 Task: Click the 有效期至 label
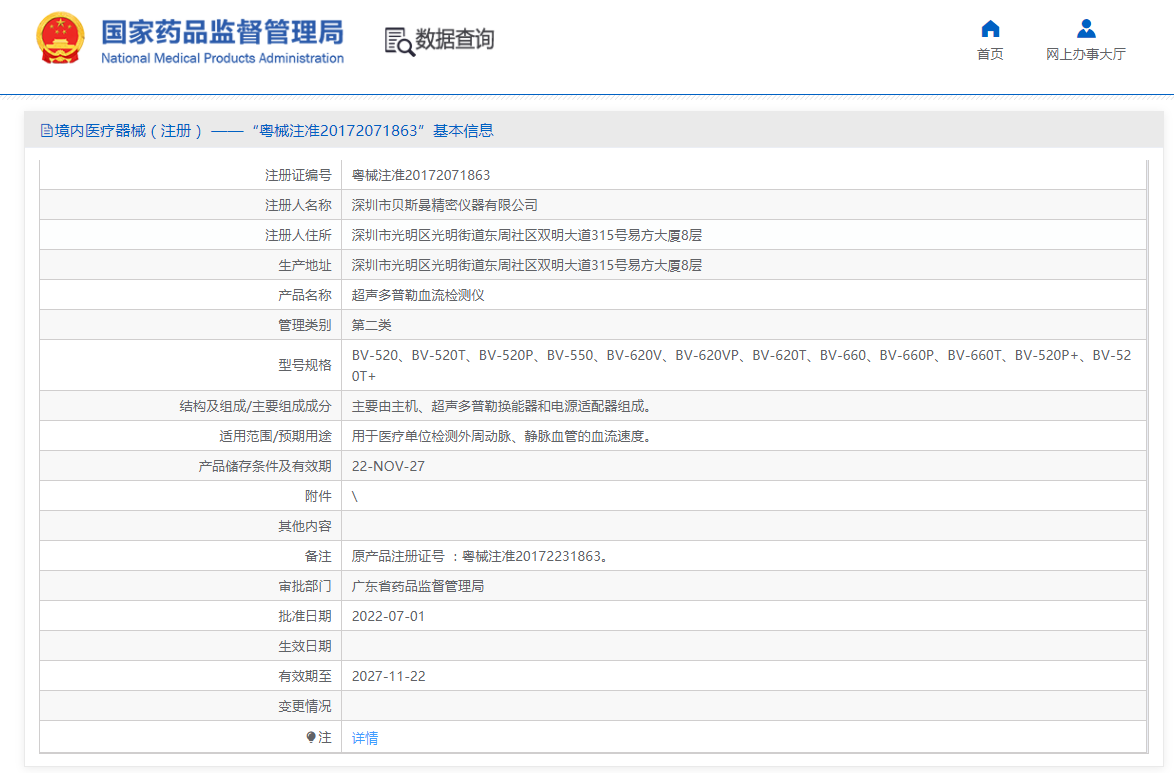[x=305, y=676]
